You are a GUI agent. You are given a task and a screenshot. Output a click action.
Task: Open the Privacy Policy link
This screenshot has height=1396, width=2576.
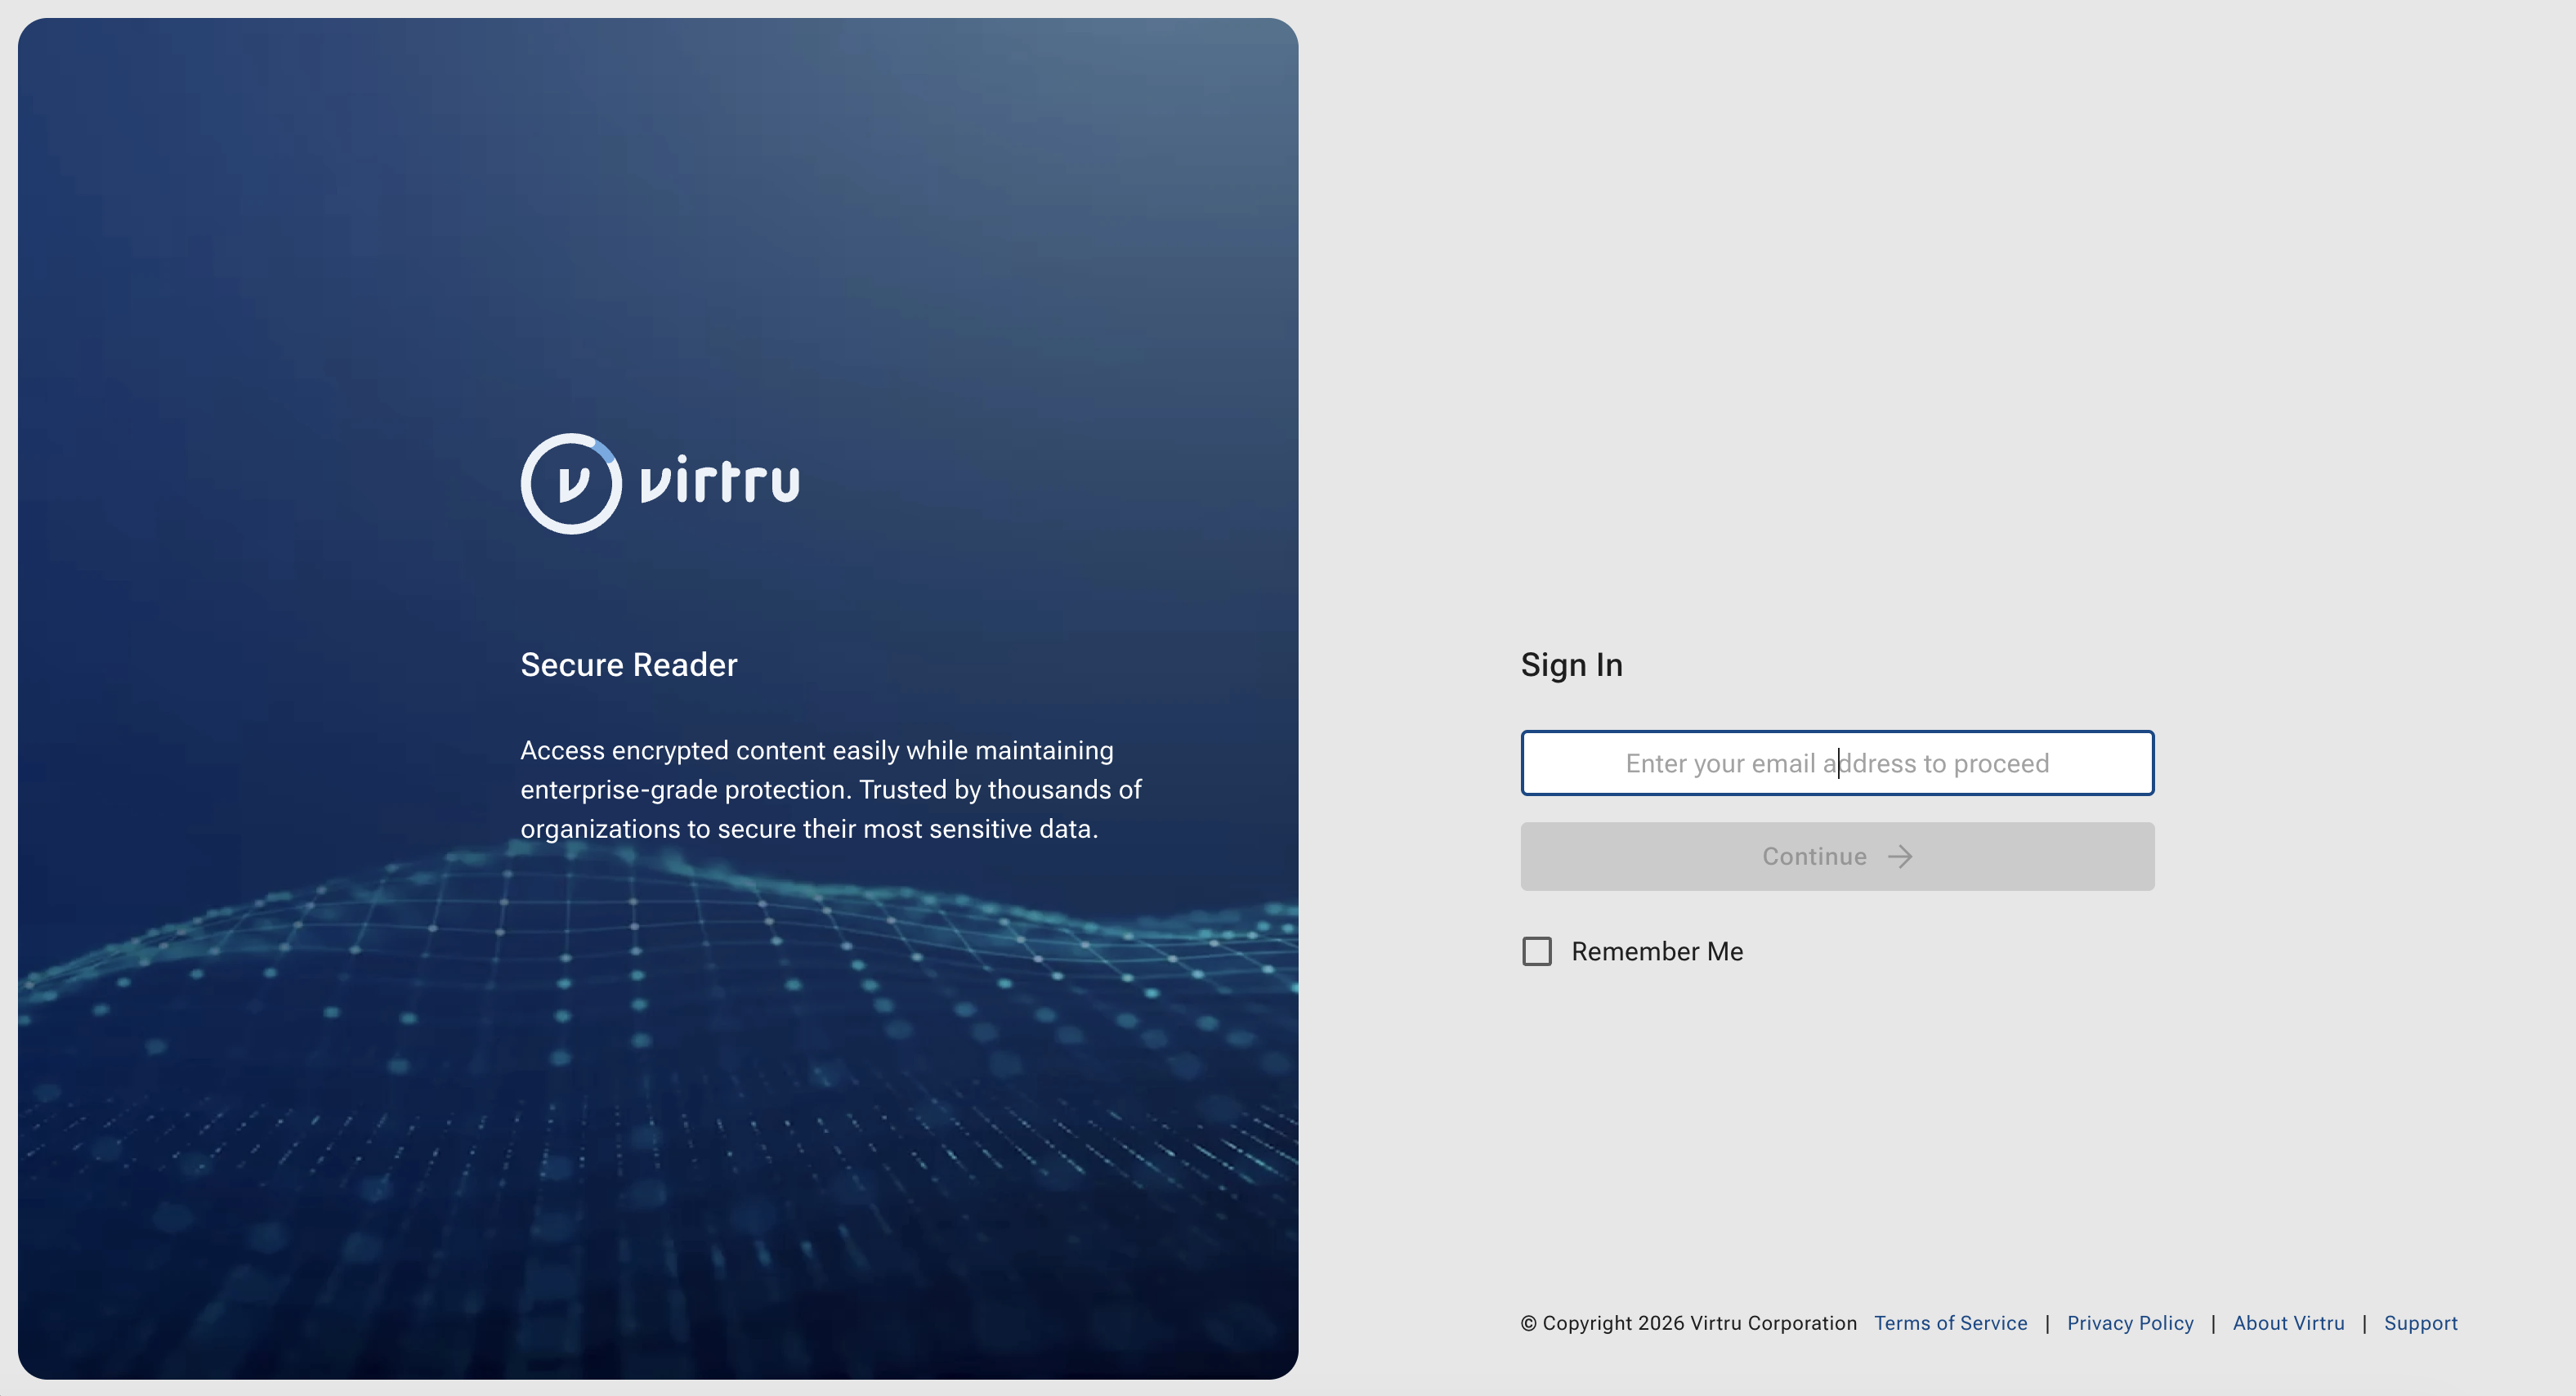coord(2130,1323)
